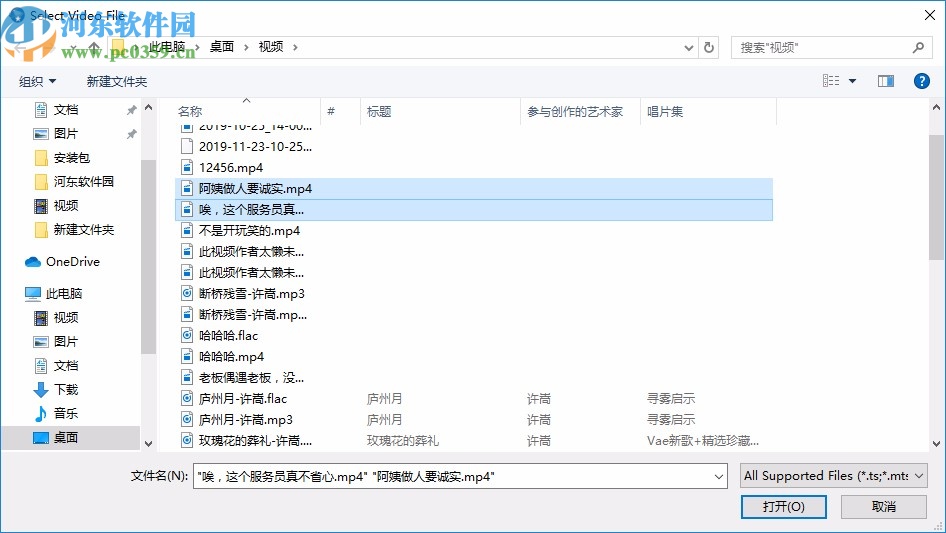Click audio icon of 玫瑰花的葬礼-许嵩 file
Image resolution: width=946 pixels, height=533 pixels.
[187, 441]
